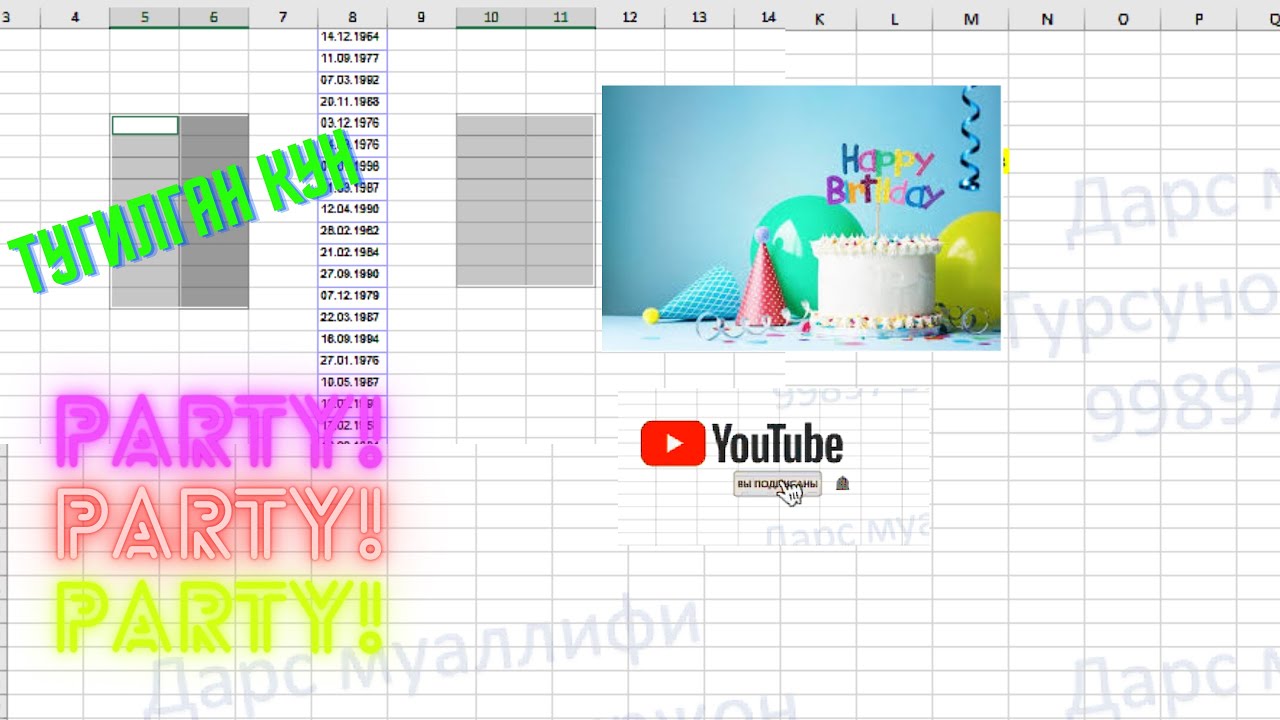Select column header 12
Screen dimensions: 1280x720
[x=629, y=17]
